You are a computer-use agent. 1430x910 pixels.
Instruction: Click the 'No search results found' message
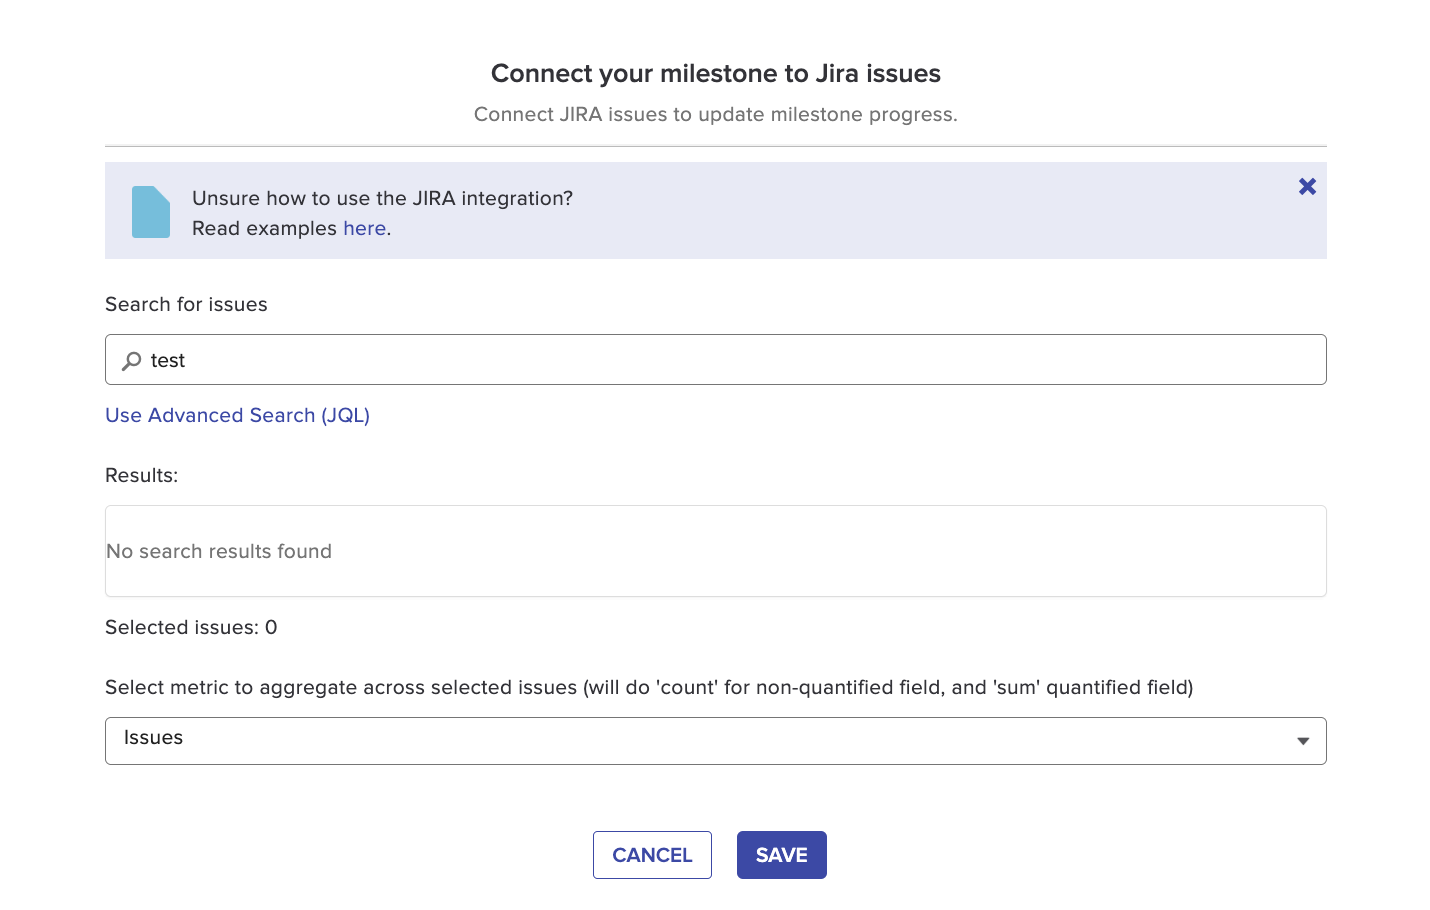219,552
